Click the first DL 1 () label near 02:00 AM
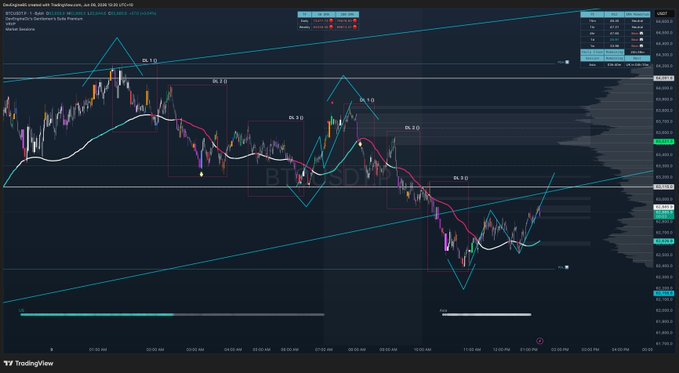This screenshot has height=373, width=679. click(150, 61)
